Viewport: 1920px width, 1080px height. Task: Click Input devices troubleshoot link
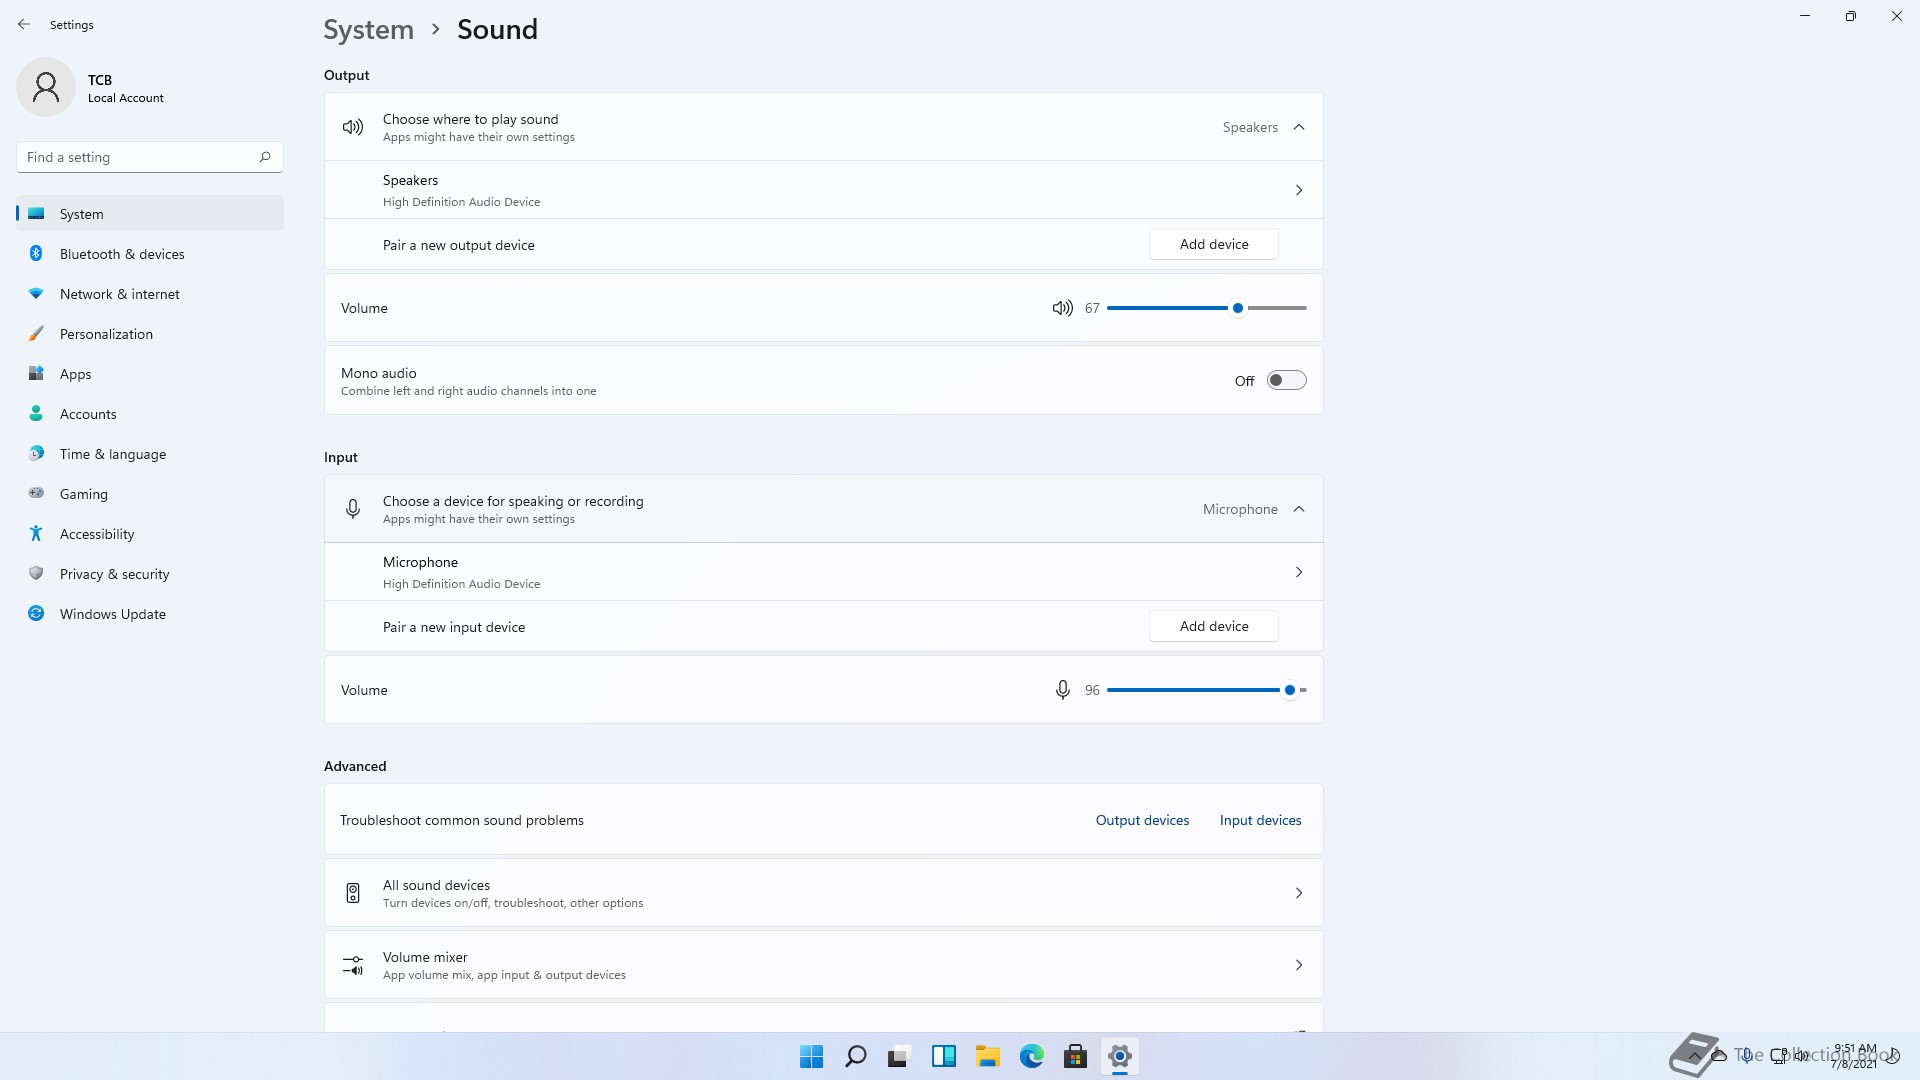pyautogui.click(x=1260, y=820)
